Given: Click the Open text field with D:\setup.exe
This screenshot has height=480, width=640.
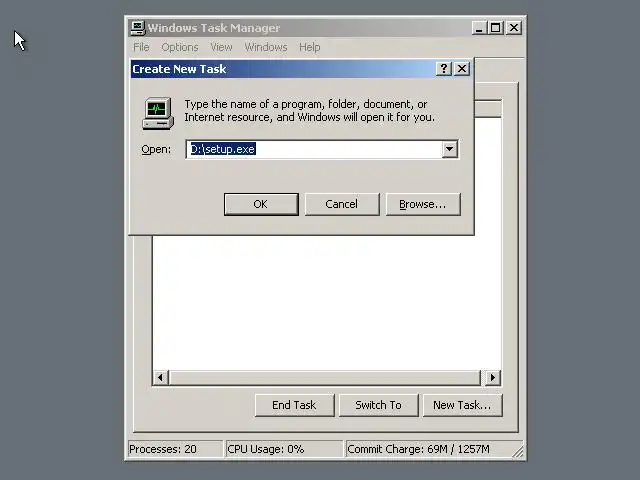Looking at the screenshot, I should [314, 149].
